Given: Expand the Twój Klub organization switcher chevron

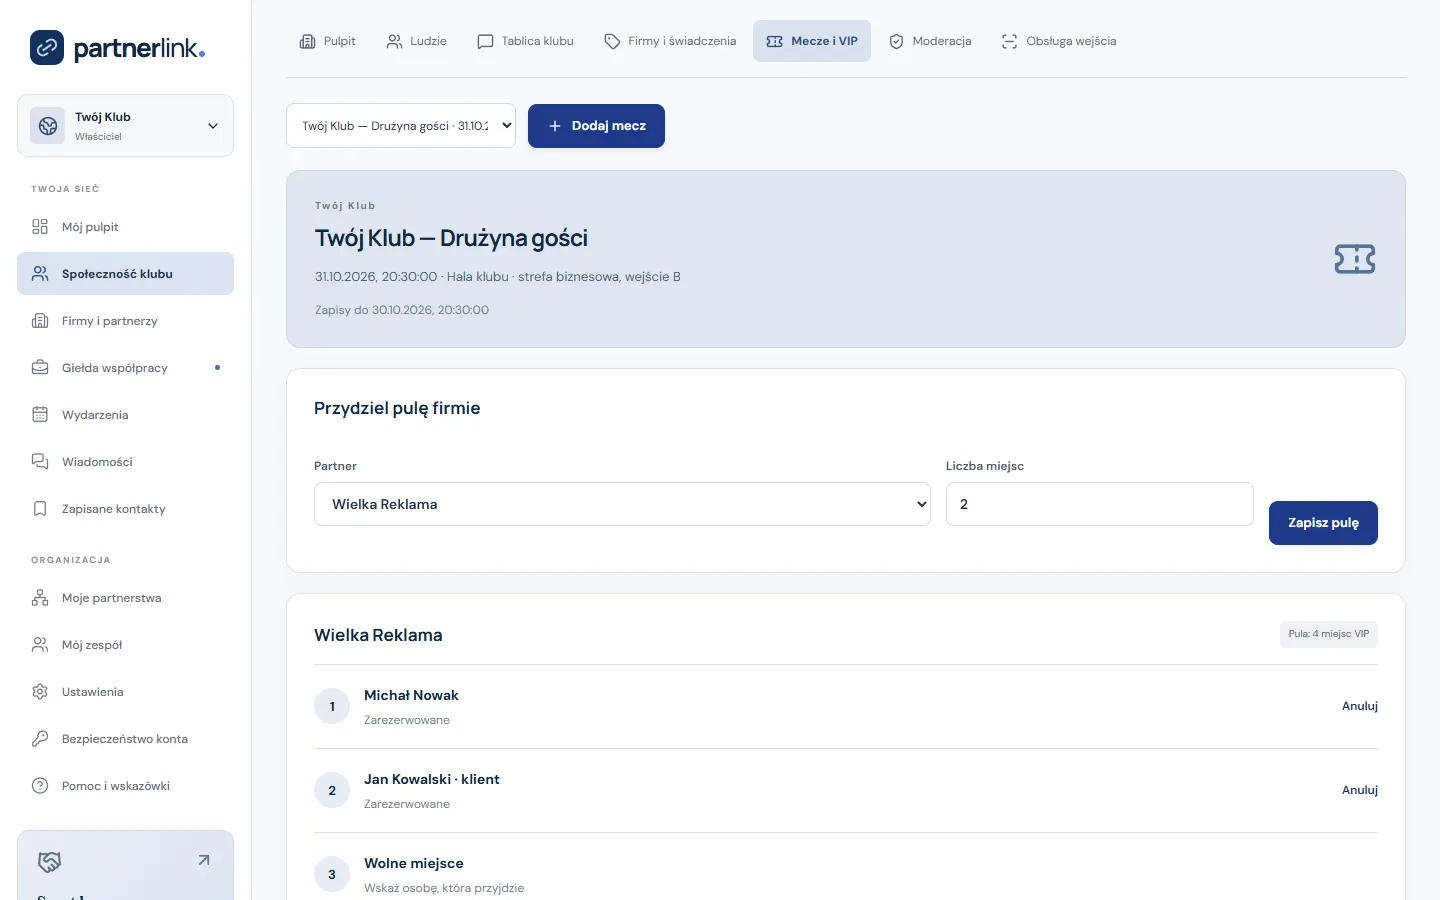Looking at the screenshot, I should point(212,126).
